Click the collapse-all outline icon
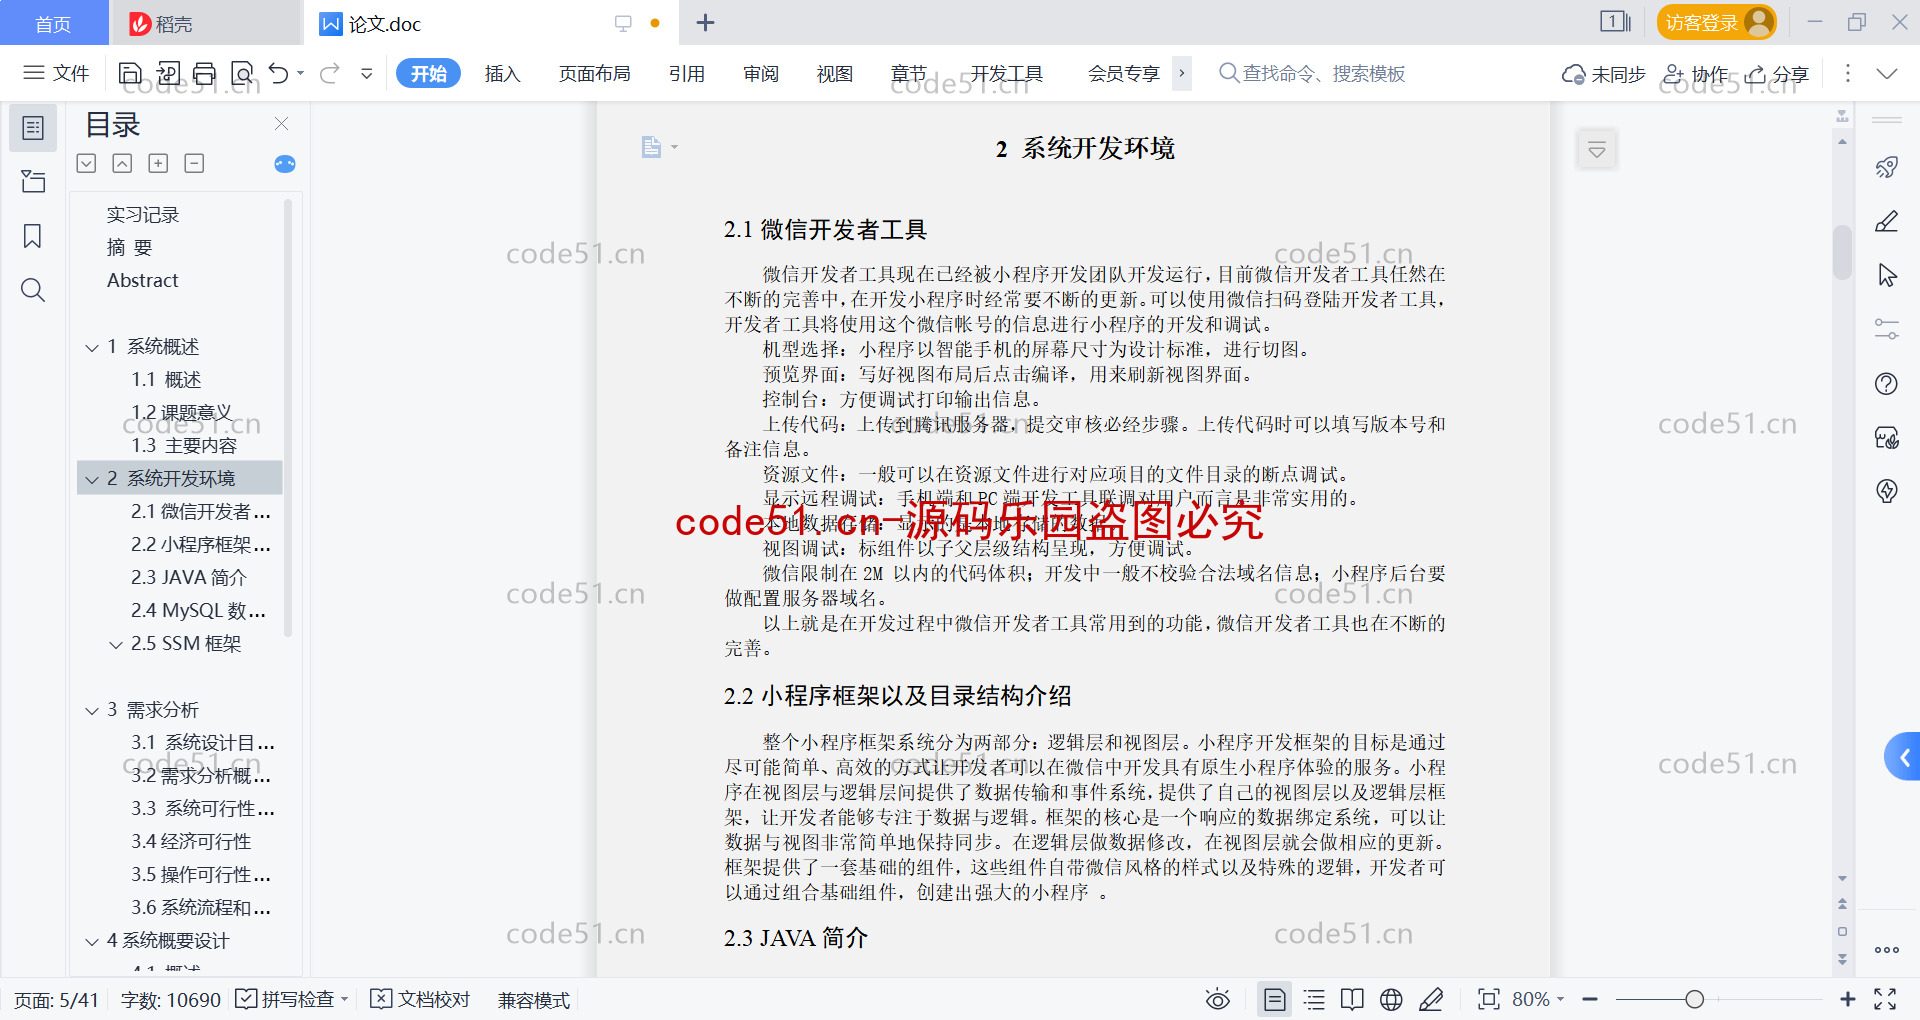 point(122,163)
